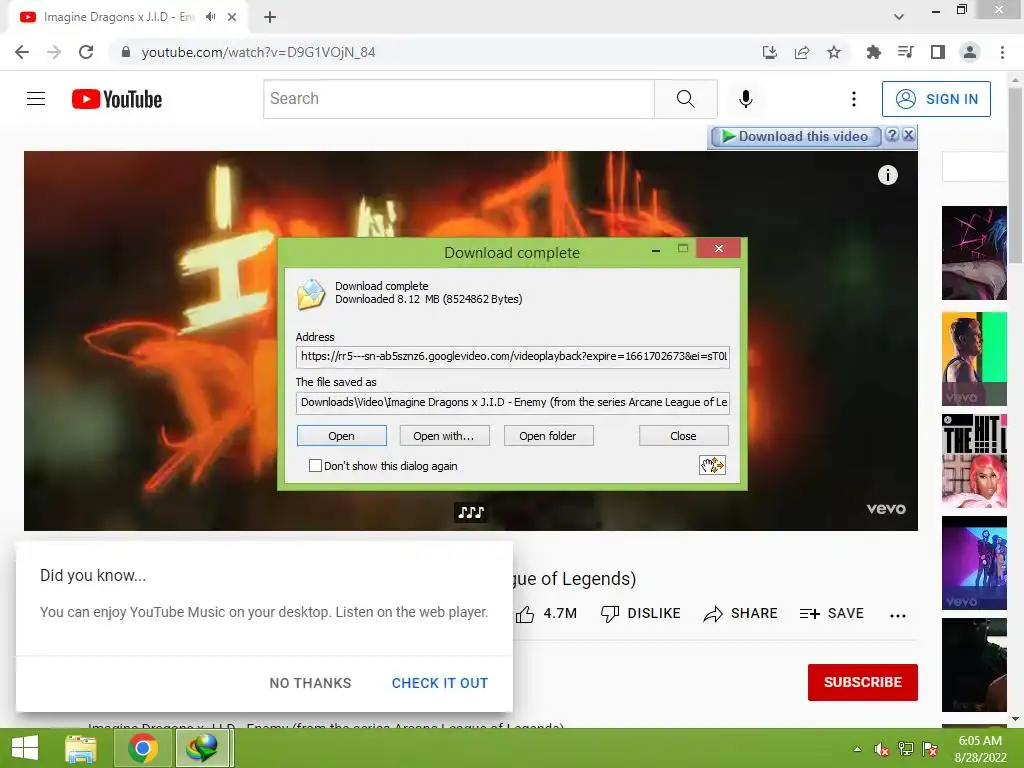
Task: Open the tab search dropdown chevron
Action: click(x=899, y=17)
